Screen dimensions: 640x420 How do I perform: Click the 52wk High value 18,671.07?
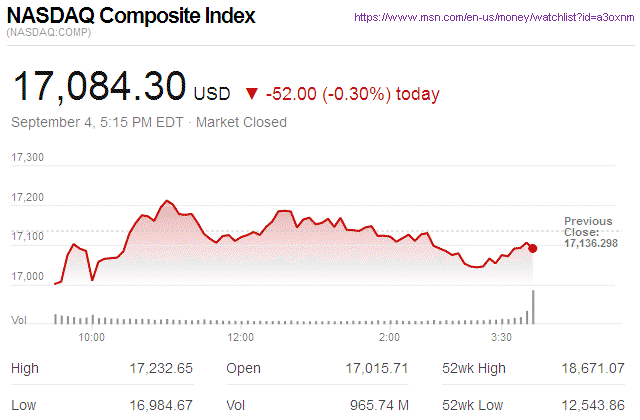[x=593, y=368]
